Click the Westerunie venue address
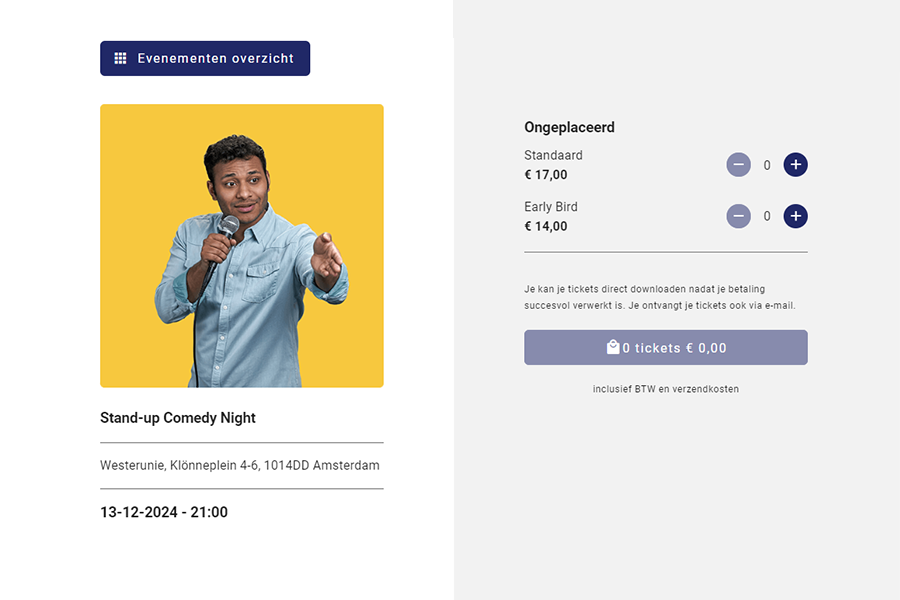Screen dimensions: 900x600 (240, 466)
